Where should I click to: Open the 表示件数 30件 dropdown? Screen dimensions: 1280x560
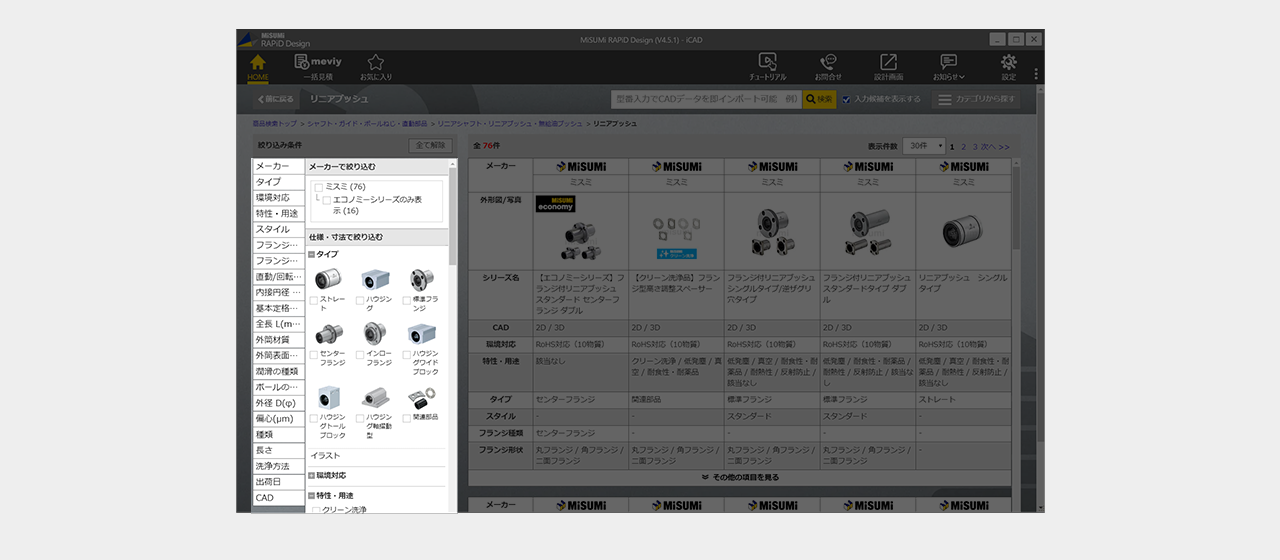[x=923, y=146]
